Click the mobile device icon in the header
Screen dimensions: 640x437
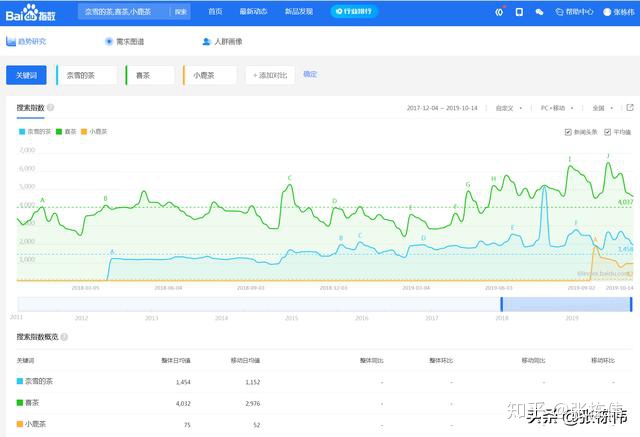[519, 12]
